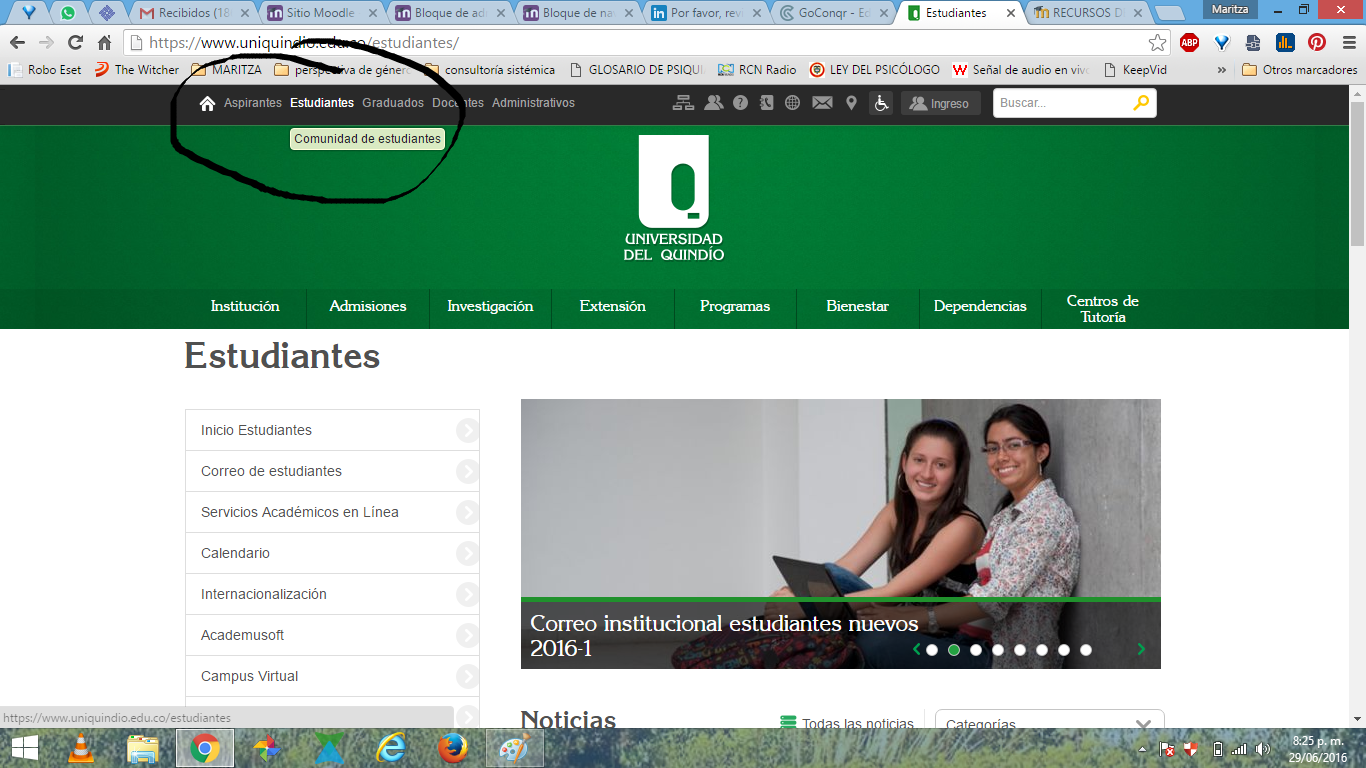Click arrow beside Correo de estudiantes

(467, 471)
